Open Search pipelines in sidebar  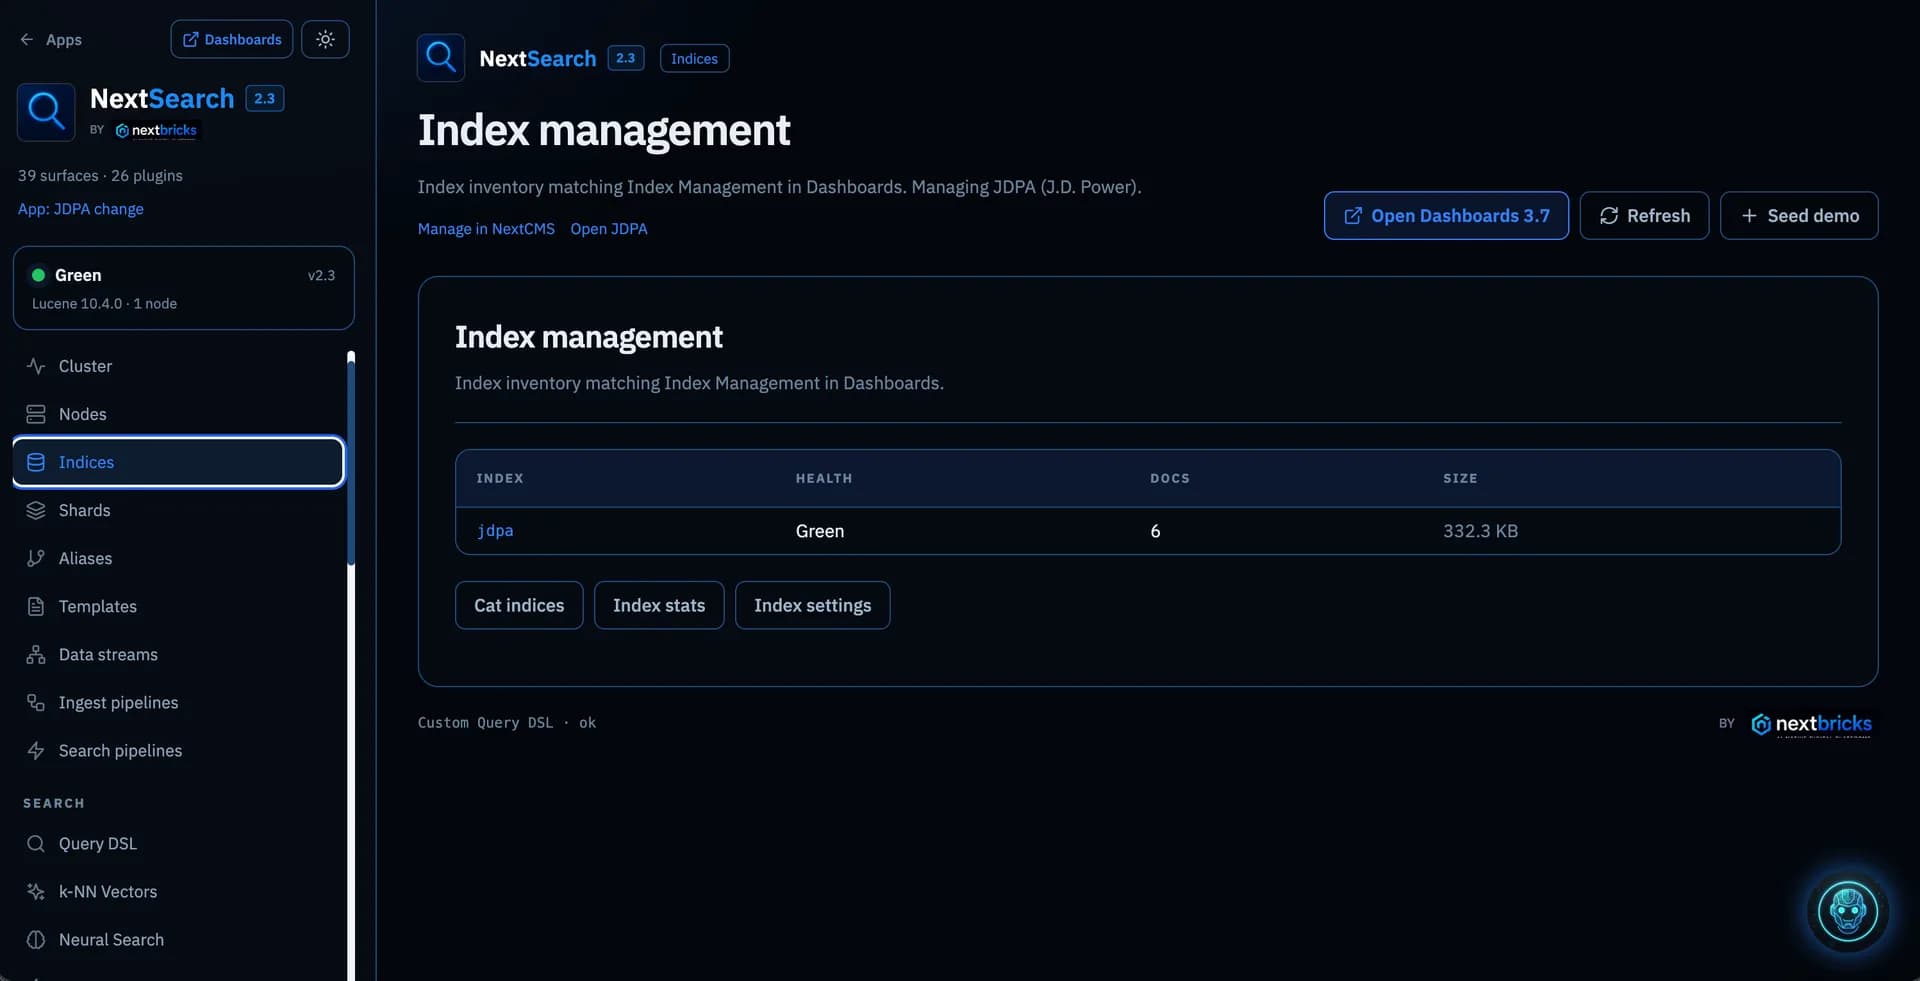(x=179, y=750)
